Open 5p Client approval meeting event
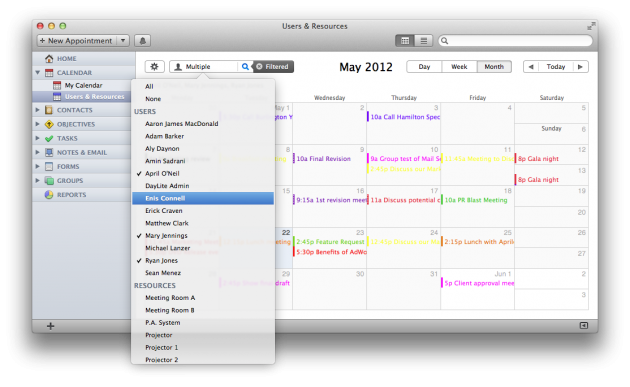 pos(478,283)
